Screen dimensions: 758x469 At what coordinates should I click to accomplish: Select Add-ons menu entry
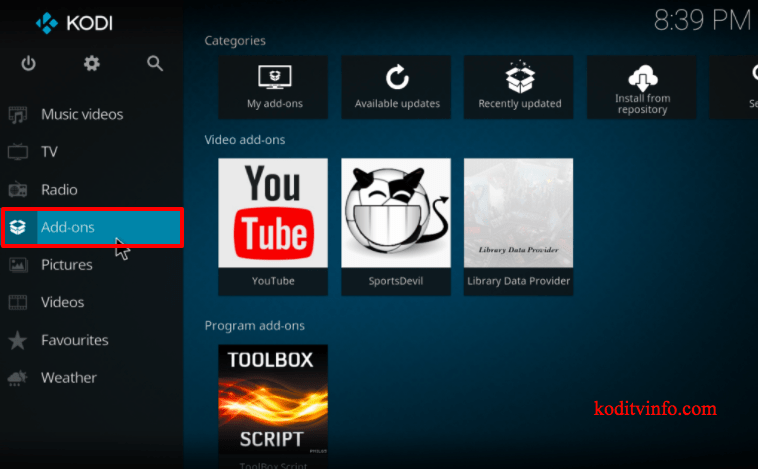[x=92, y=227]
